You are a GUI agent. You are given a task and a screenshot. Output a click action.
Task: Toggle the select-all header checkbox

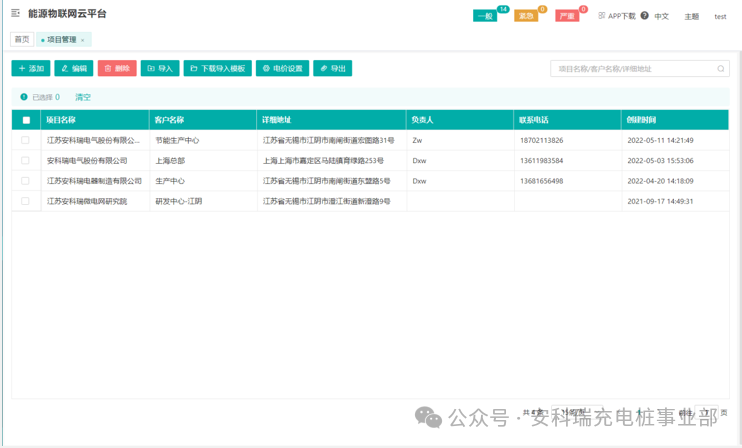pos(26,120)
